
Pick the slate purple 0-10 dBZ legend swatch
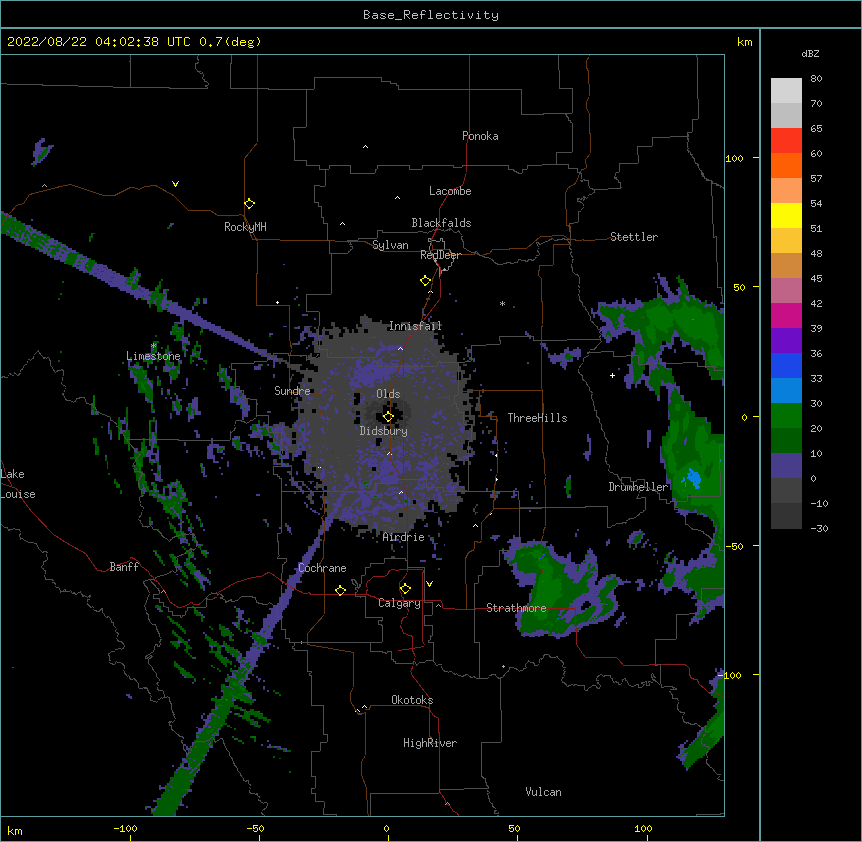coord(786,466)
